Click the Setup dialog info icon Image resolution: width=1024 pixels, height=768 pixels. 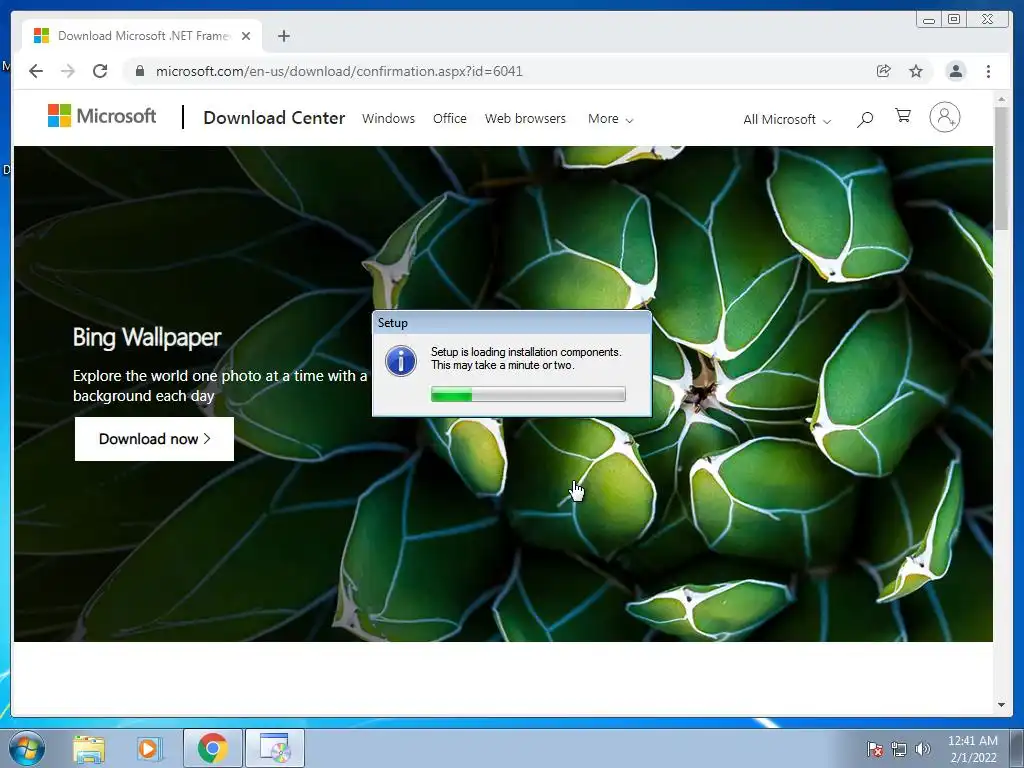coord(401,361)
